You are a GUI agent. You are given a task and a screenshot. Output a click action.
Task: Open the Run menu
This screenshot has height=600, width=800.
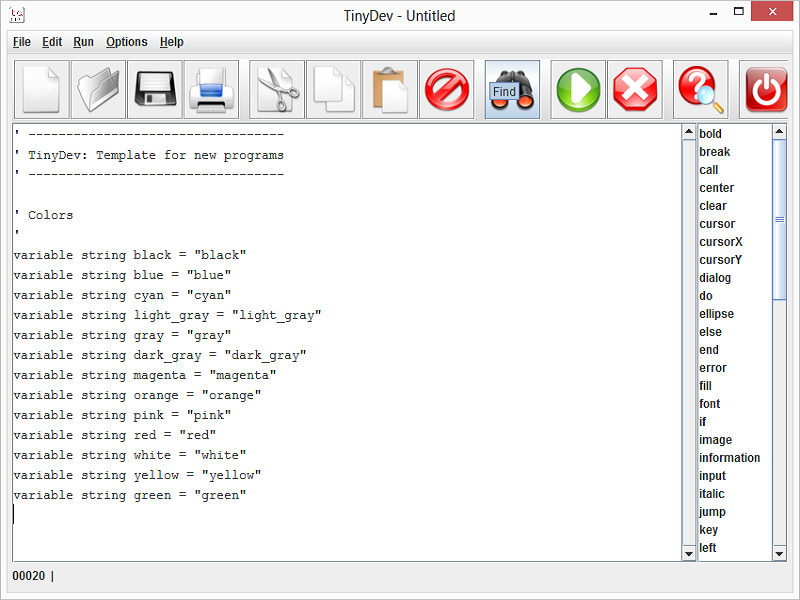(84, 42)
